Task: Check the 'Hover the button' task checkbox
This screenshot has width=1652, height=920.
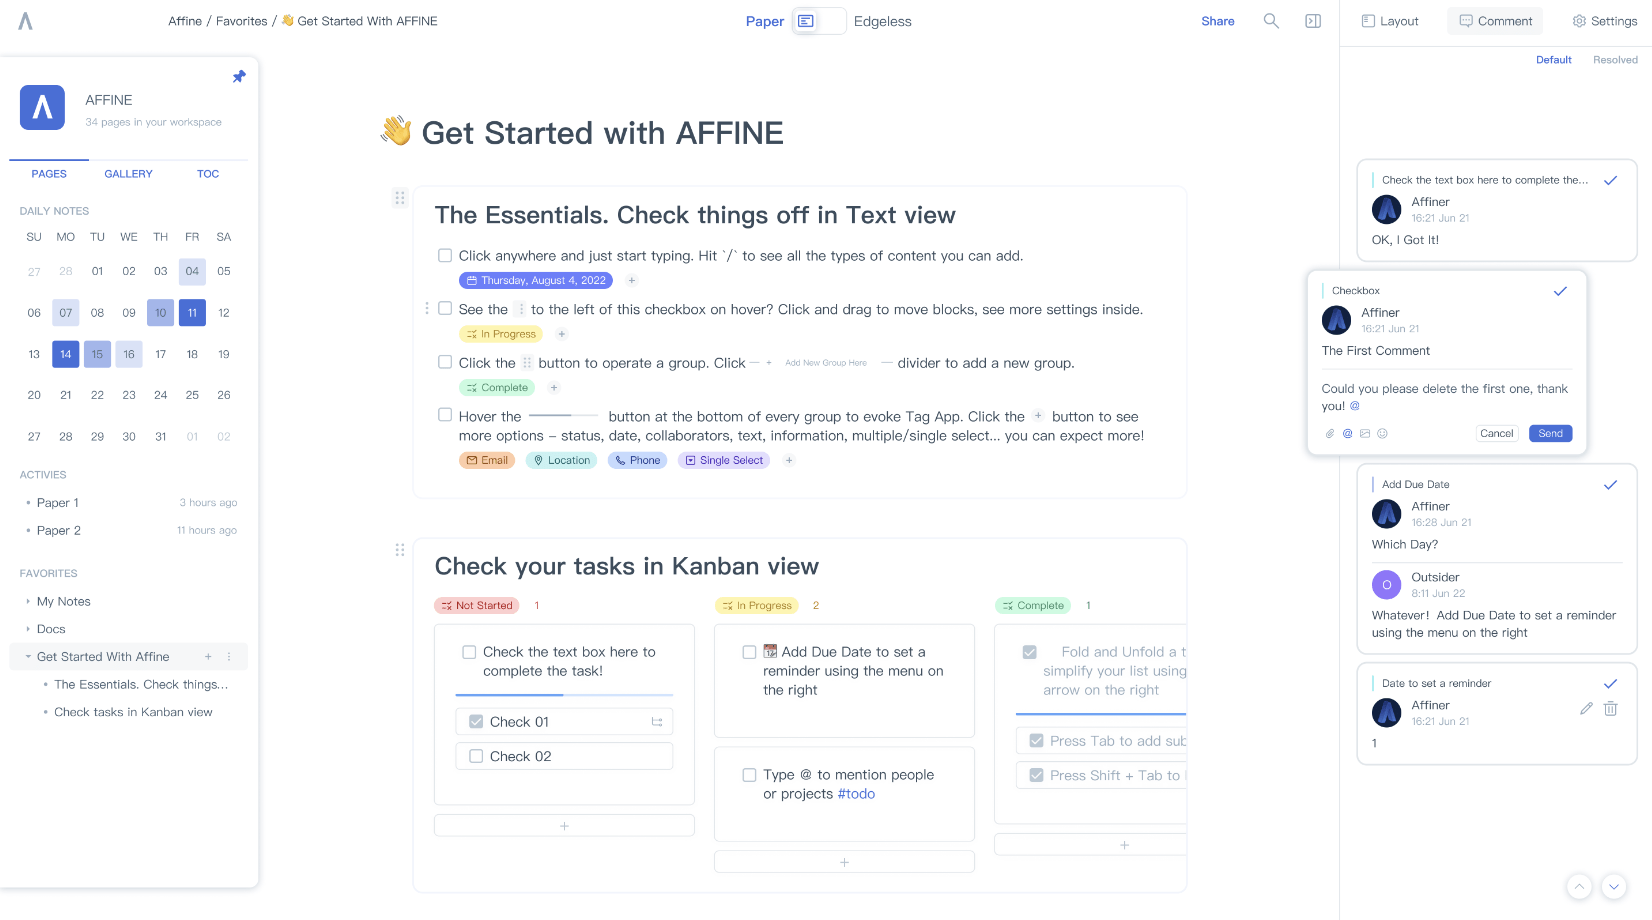Action: [445, 415]
